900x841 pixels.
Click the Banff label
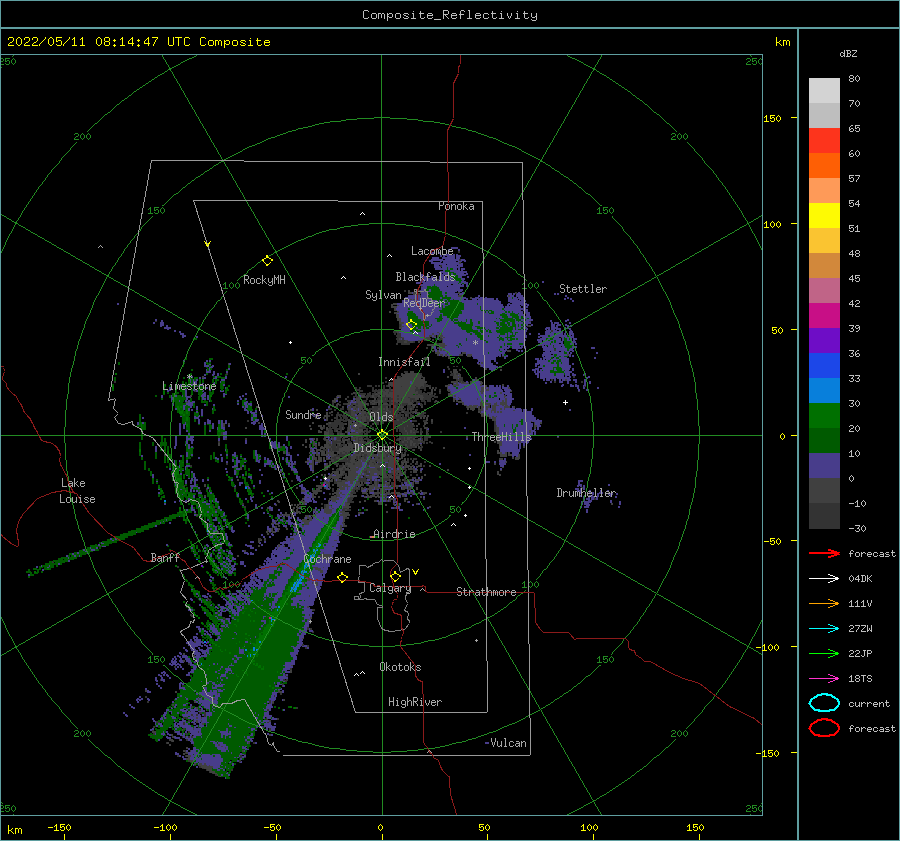click(165, 557)
